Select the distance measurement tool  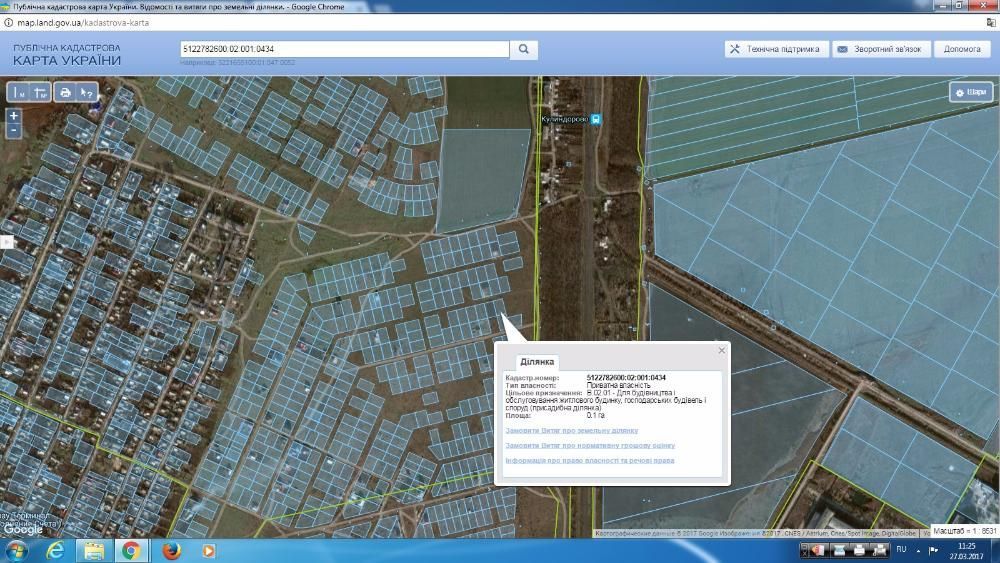pyautogui.click(x=19, y=92)
